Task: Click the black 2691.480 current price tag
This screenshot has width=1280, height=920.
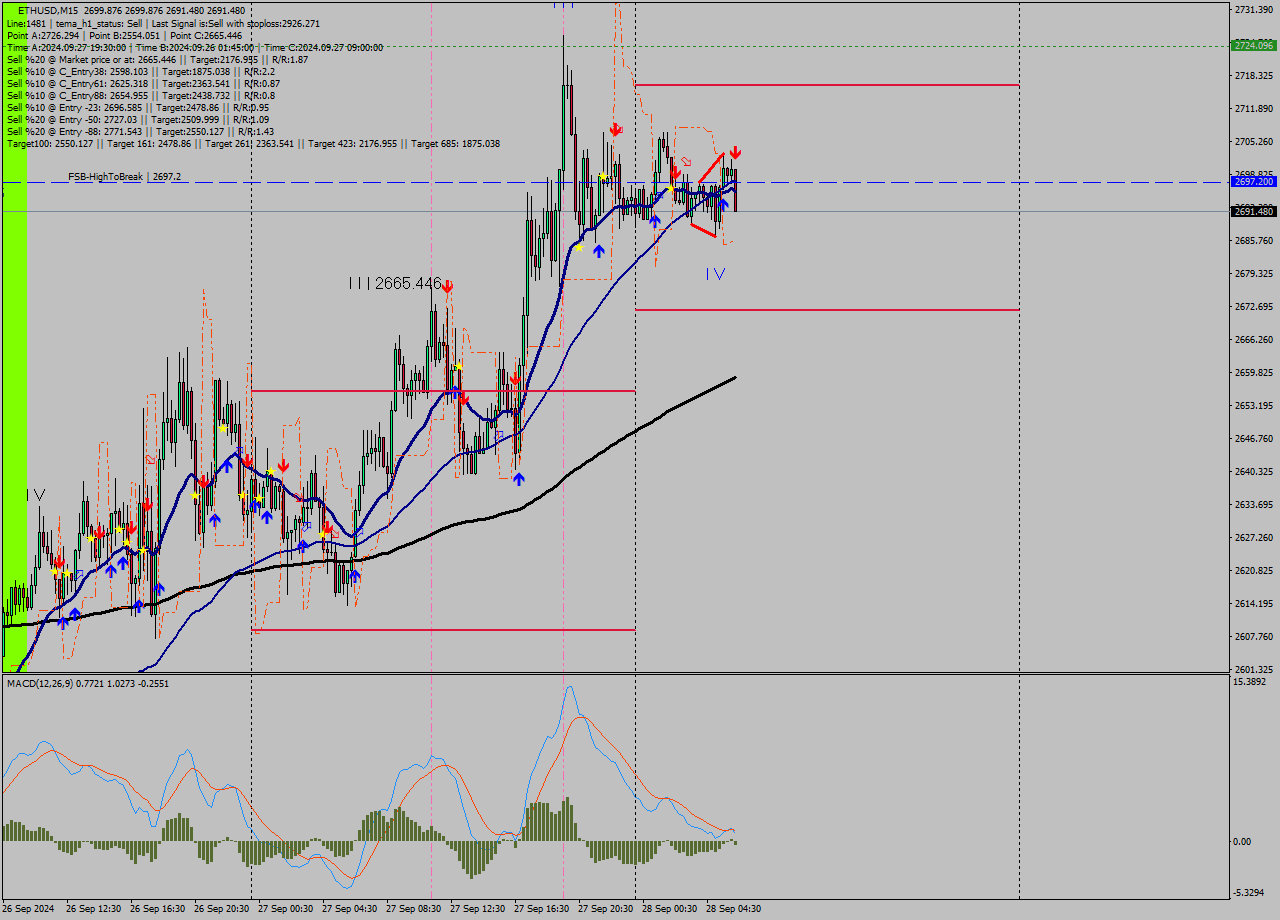Action: 1254,211
